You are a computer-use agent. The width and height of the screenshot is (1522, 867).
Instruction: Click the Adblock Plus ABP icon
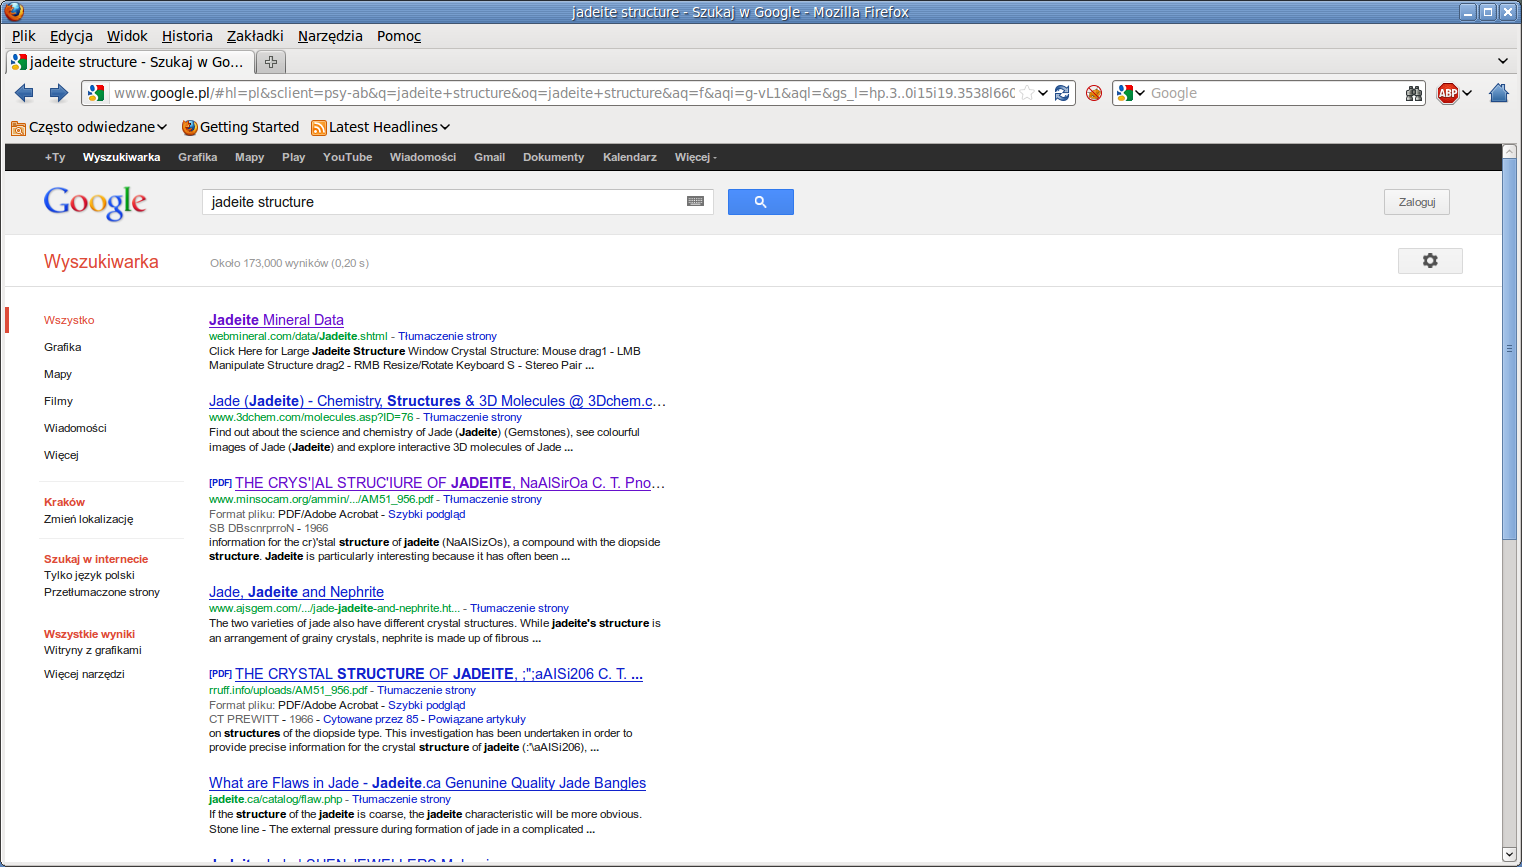tap(1447, 93)
